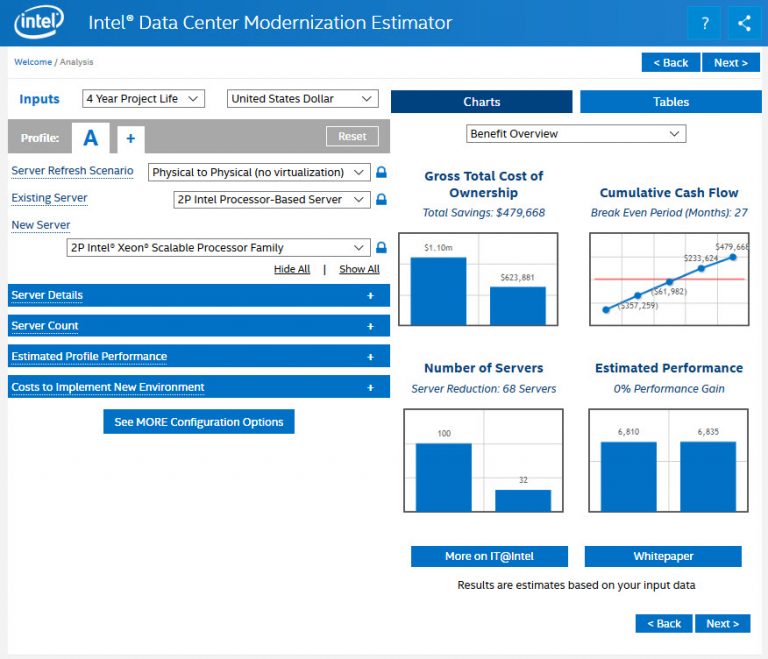
Task: Click the Intel logo
Action: pos(39,22)
